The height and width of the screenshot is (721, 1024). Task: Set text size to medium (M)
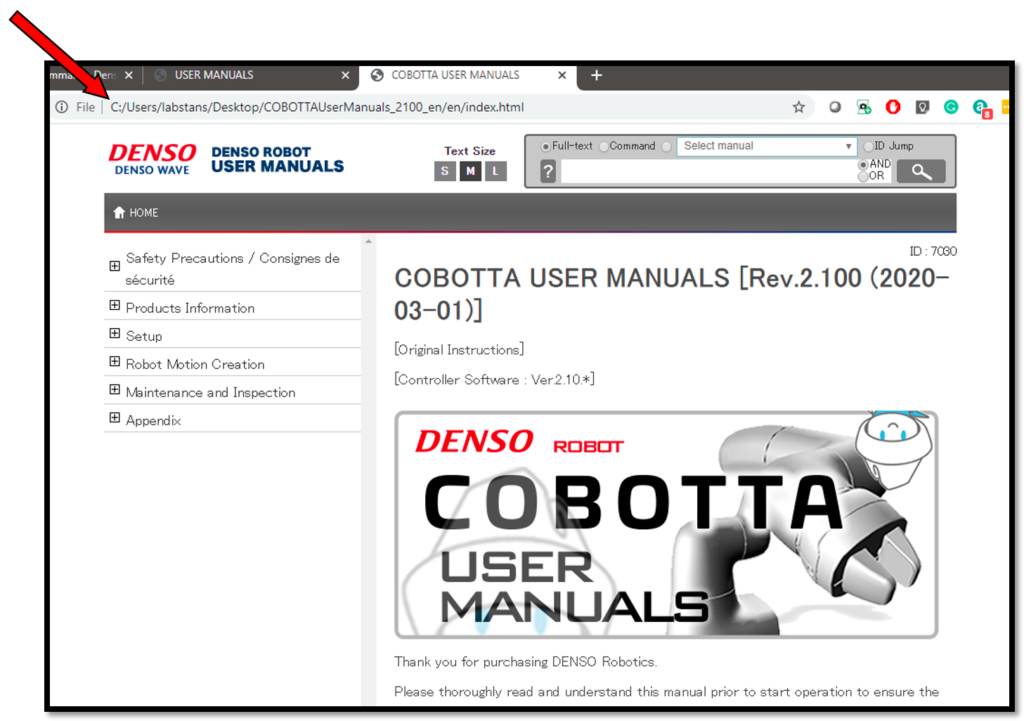coord(470,171)
